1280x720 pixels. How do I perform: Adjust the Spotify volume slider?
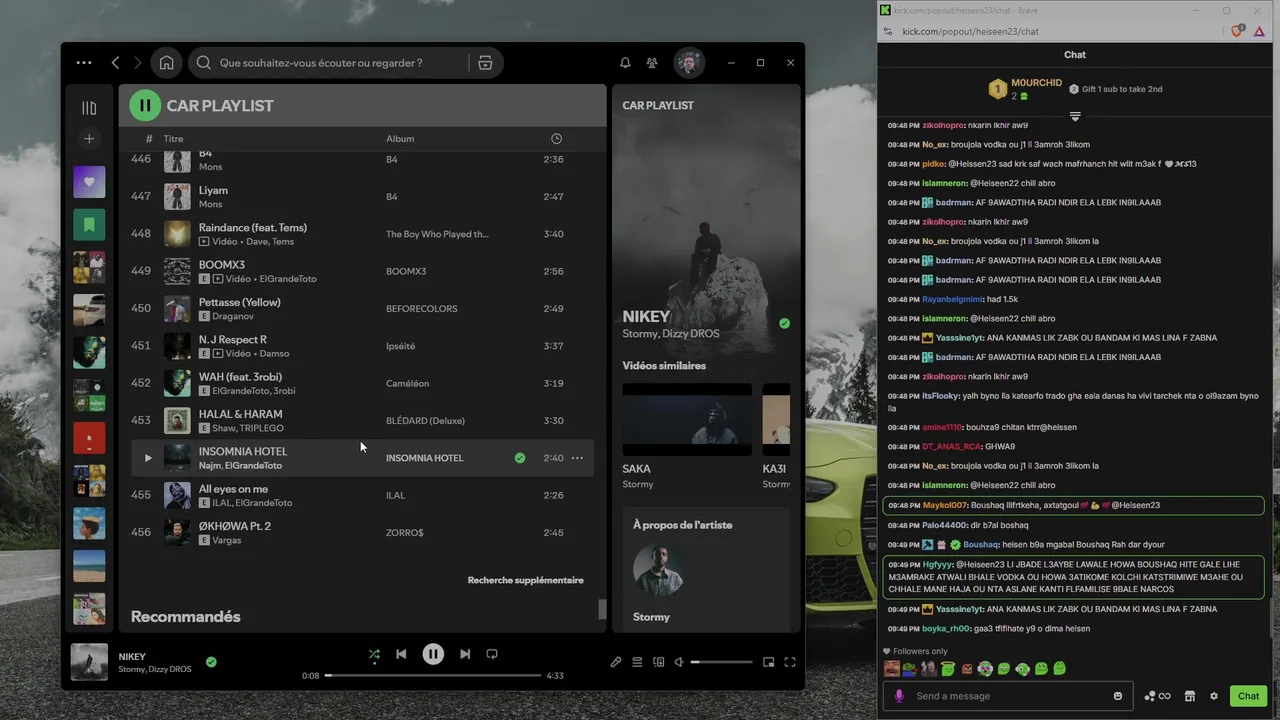point(721,662)
